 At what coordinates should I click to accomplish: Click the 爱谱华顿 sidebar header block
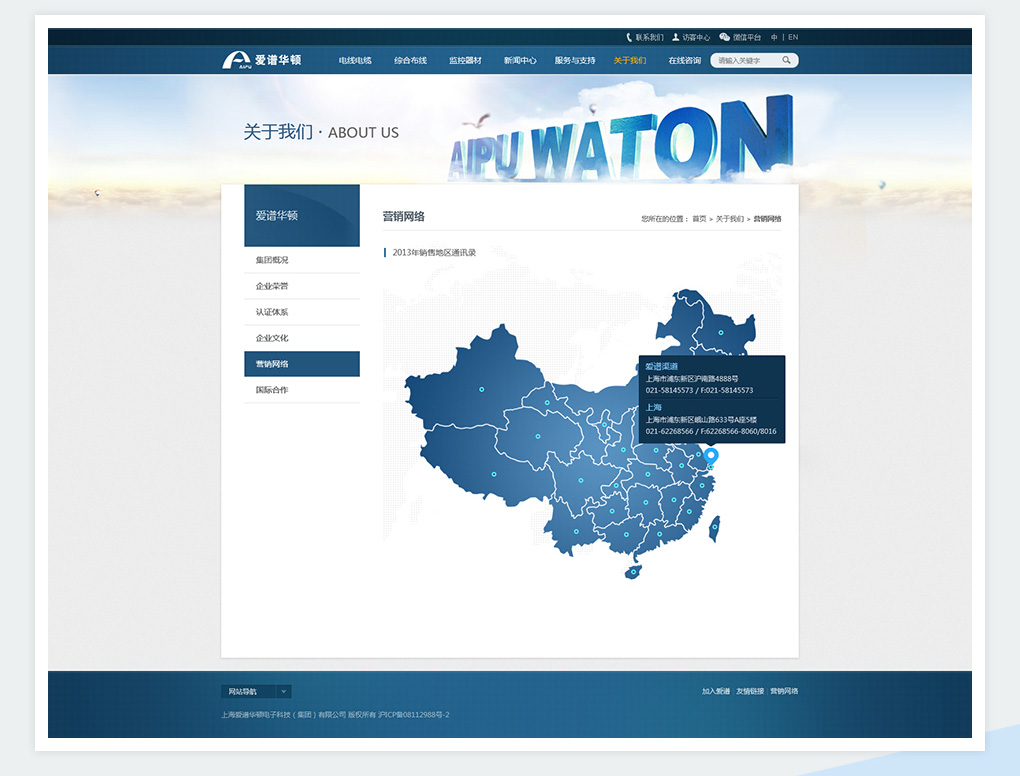[302, 215]
